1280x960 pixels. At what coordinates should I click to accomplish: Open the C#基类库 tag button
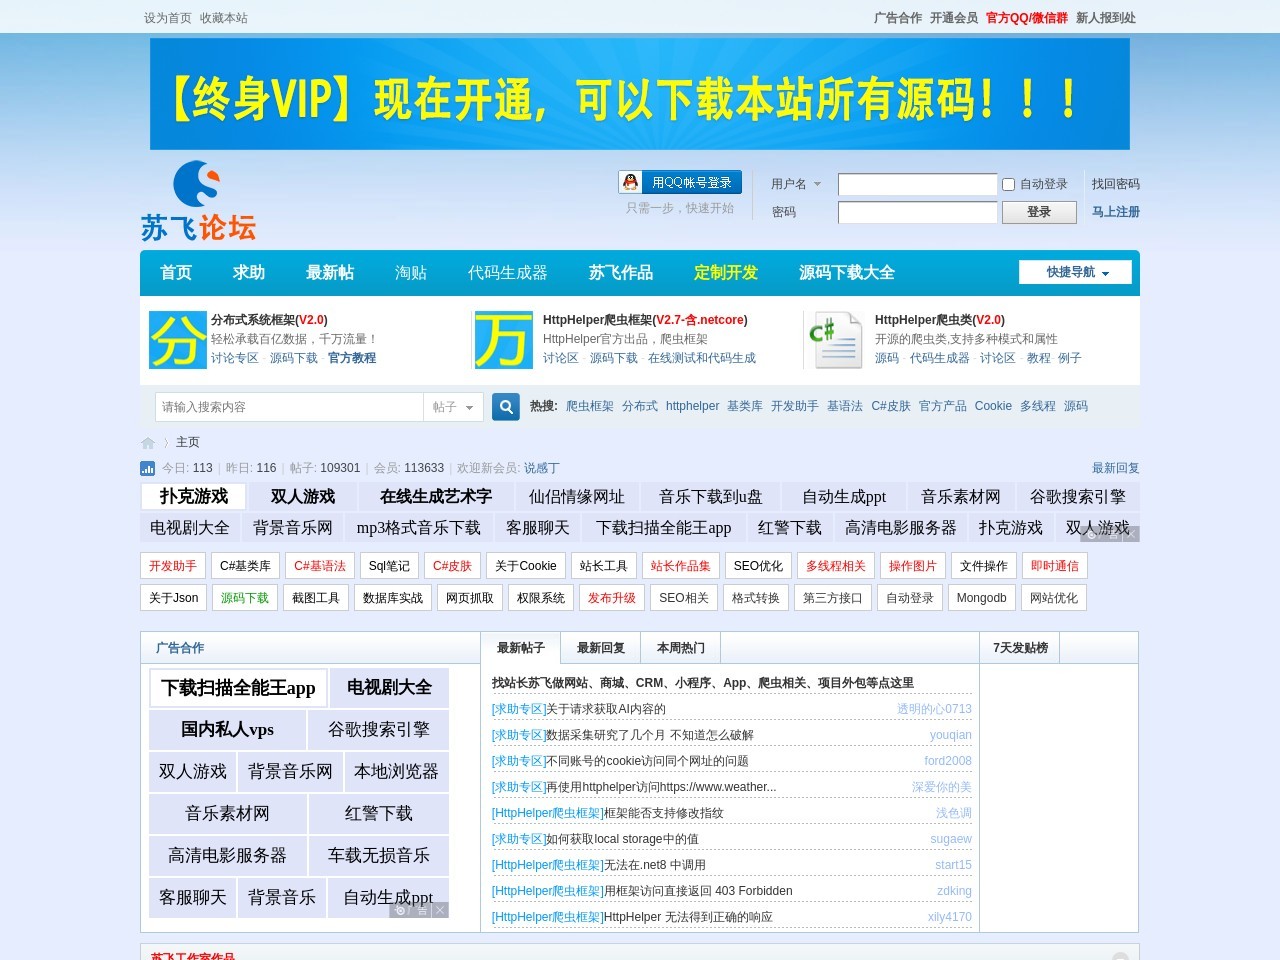click(x=246, y=566)
